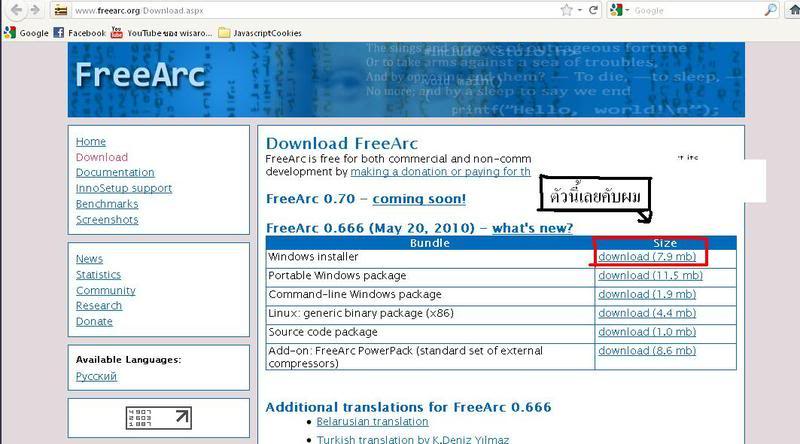Open the Facebook bookmark
Screen dimensions: 800x444
[80, 33]
